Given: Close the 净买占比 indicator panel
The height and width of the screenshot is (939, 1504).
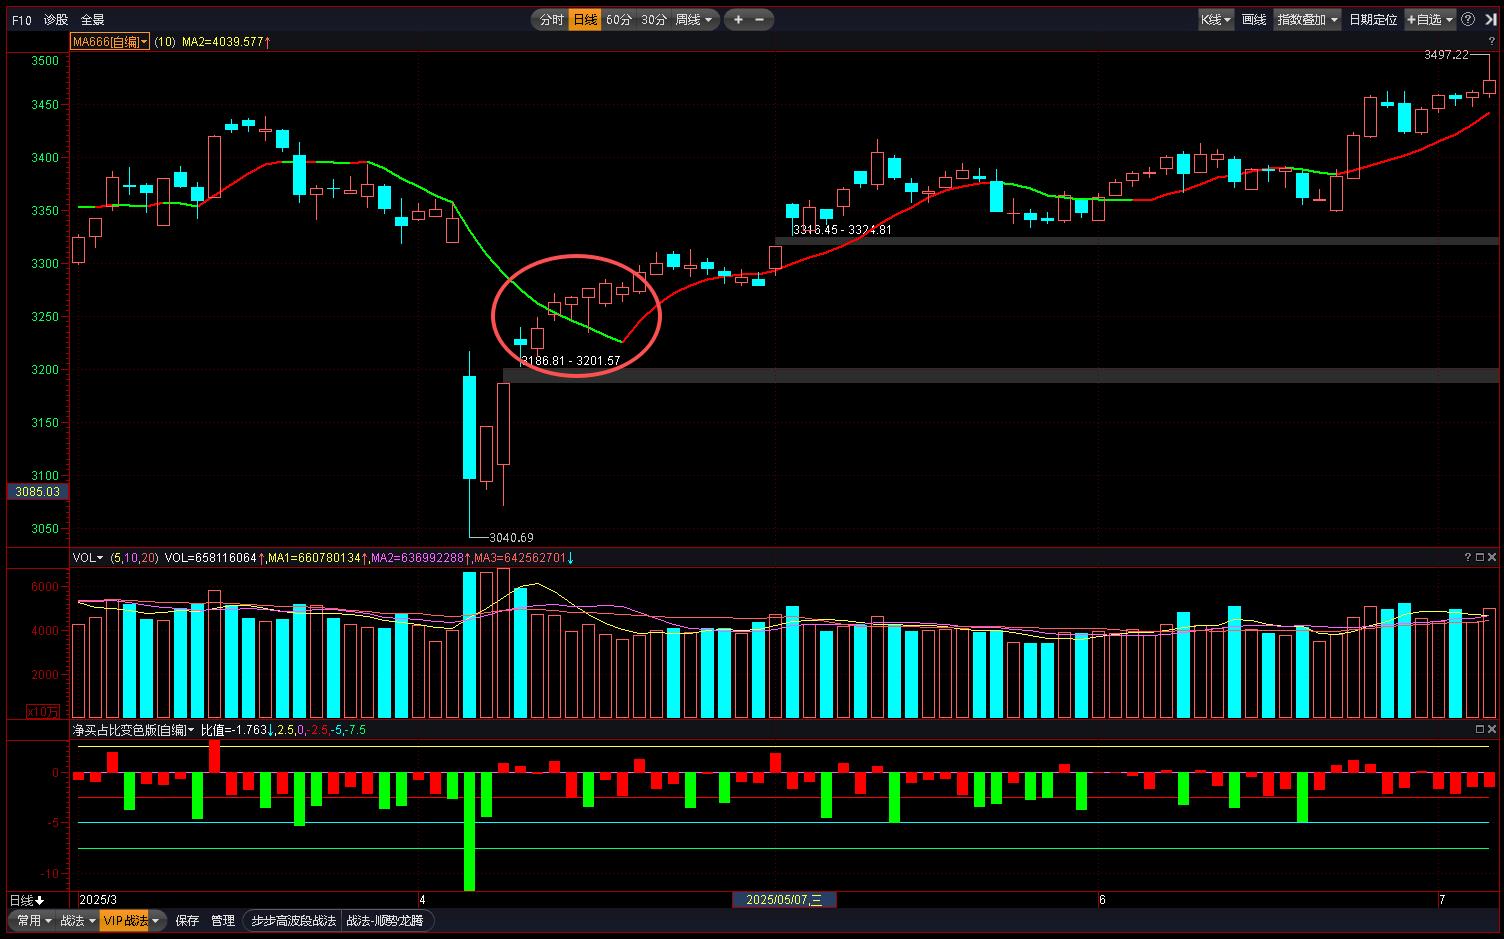Looking at the screenshot, I should pos(1492,729).
